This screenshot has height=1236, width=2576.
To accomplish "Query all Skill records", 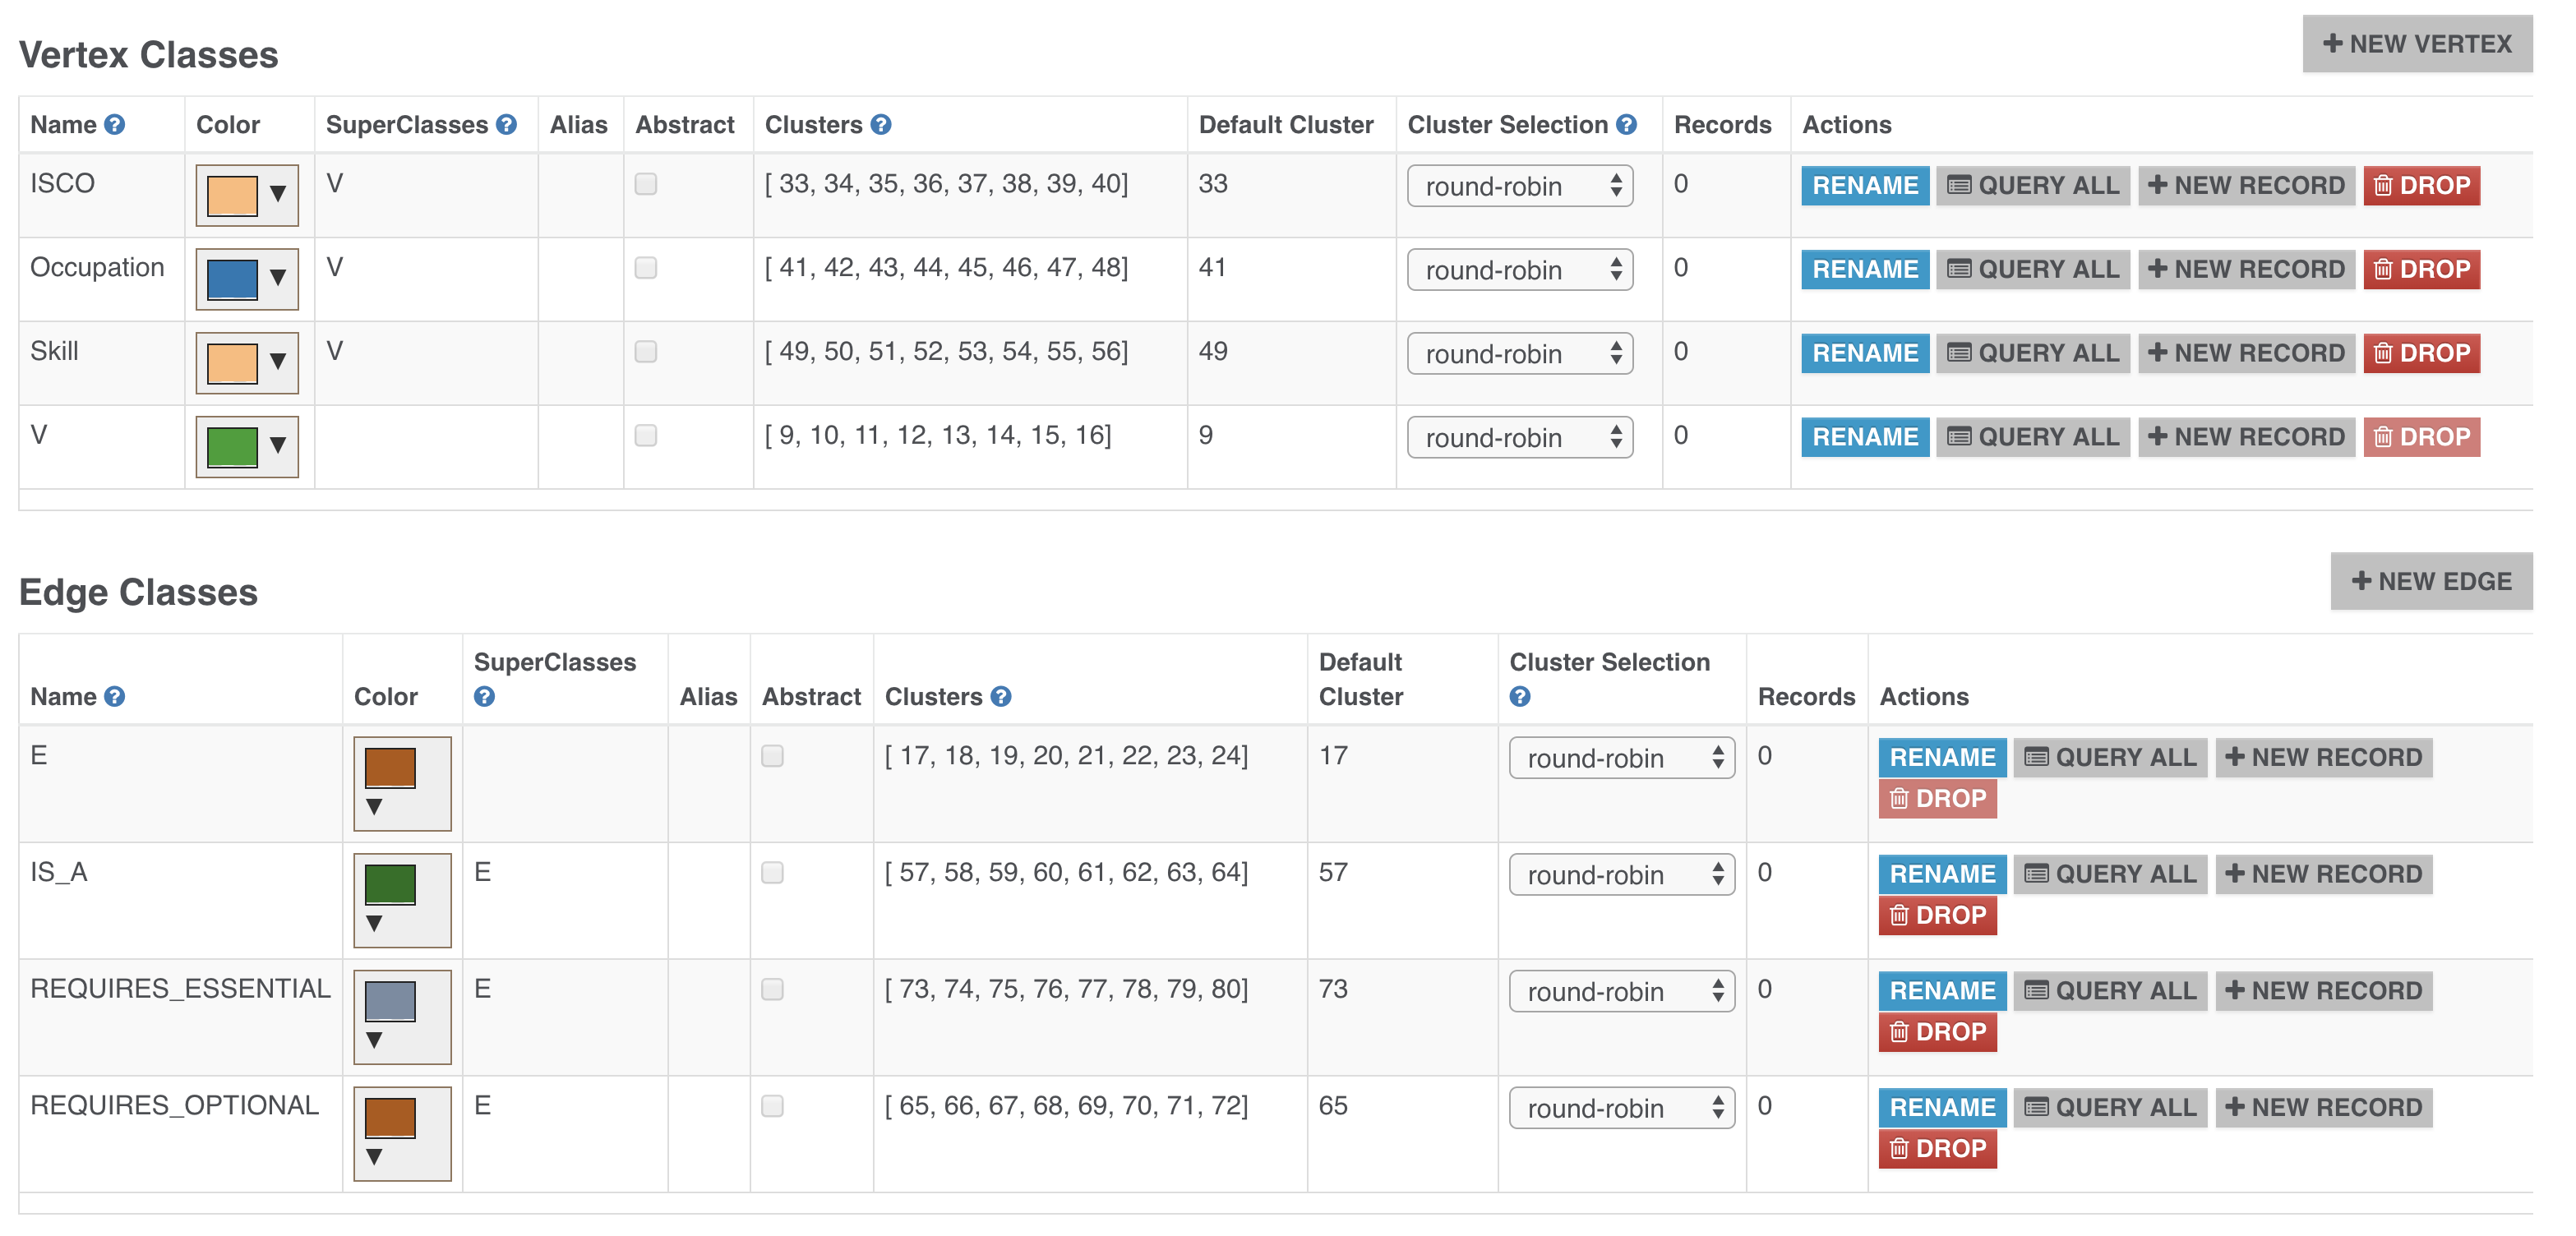I will (x=2032, y=354).
